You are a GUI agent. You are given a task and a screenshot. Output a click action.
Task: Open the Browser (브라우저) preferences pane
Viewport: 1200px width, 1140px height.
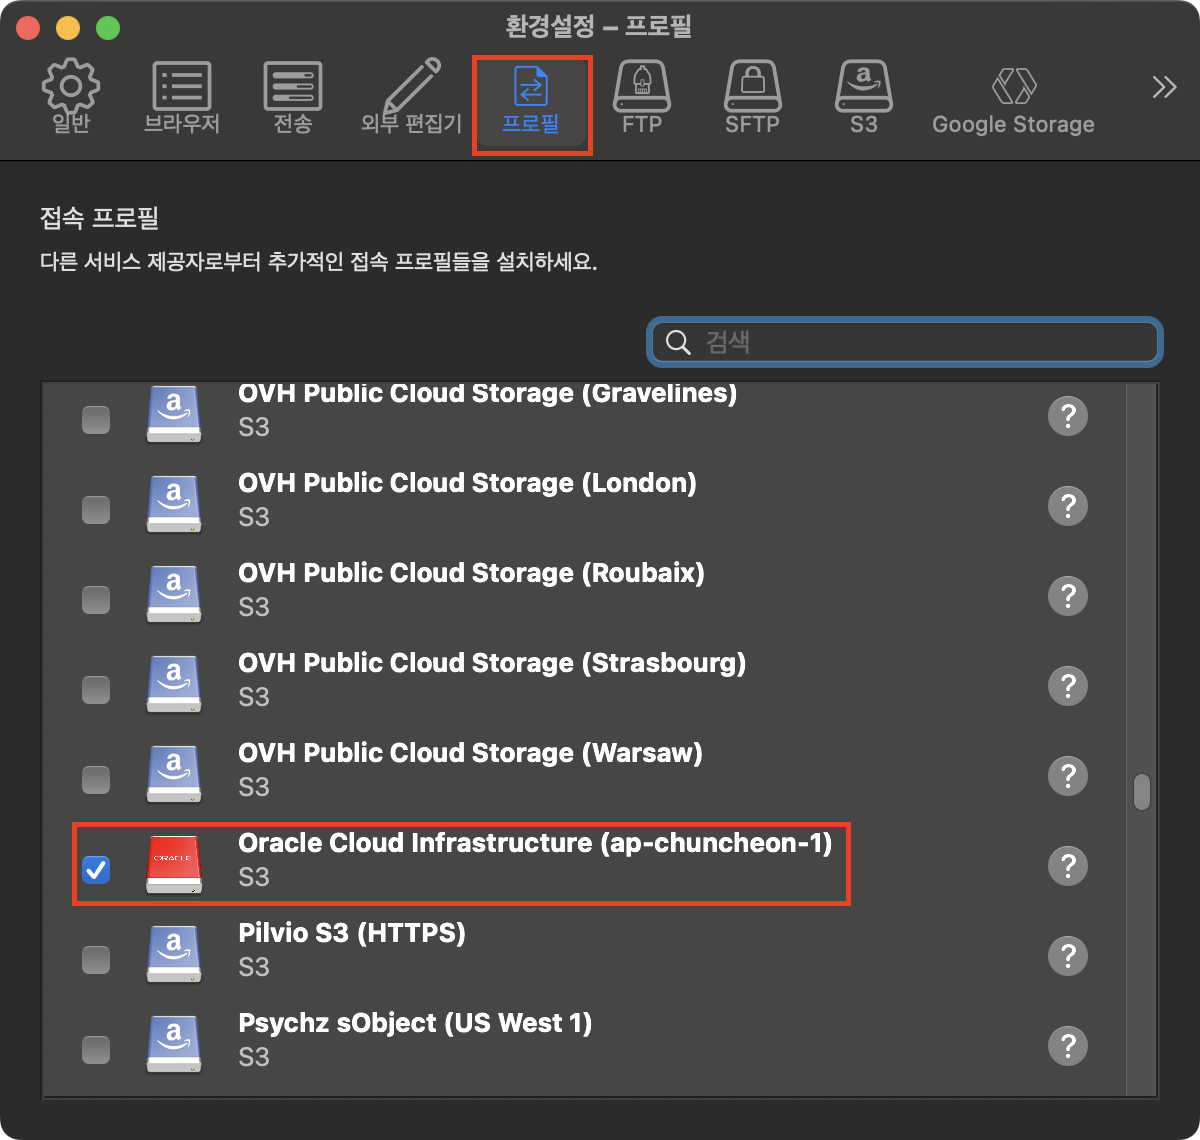[181, 98]
